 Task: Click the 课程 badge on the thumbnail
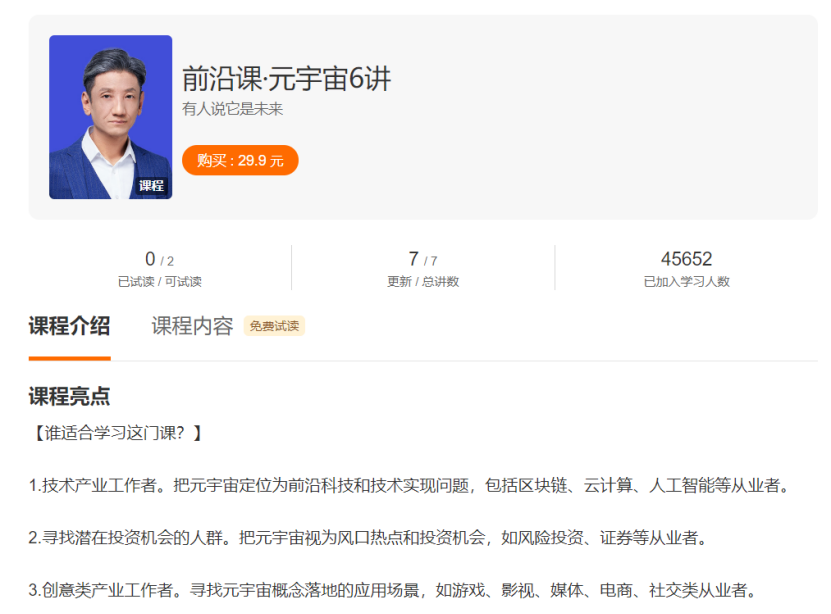coord(151,185)
